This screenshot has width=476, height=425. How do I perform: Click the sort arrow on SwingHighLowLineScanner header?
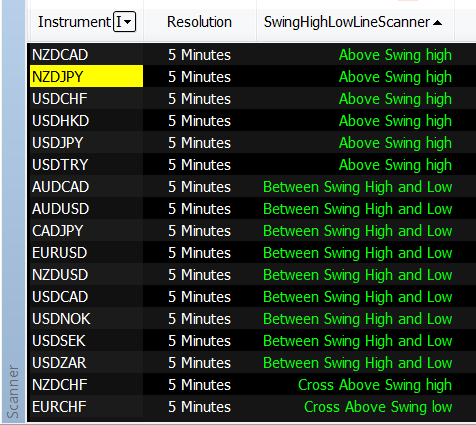coord(437,23)
